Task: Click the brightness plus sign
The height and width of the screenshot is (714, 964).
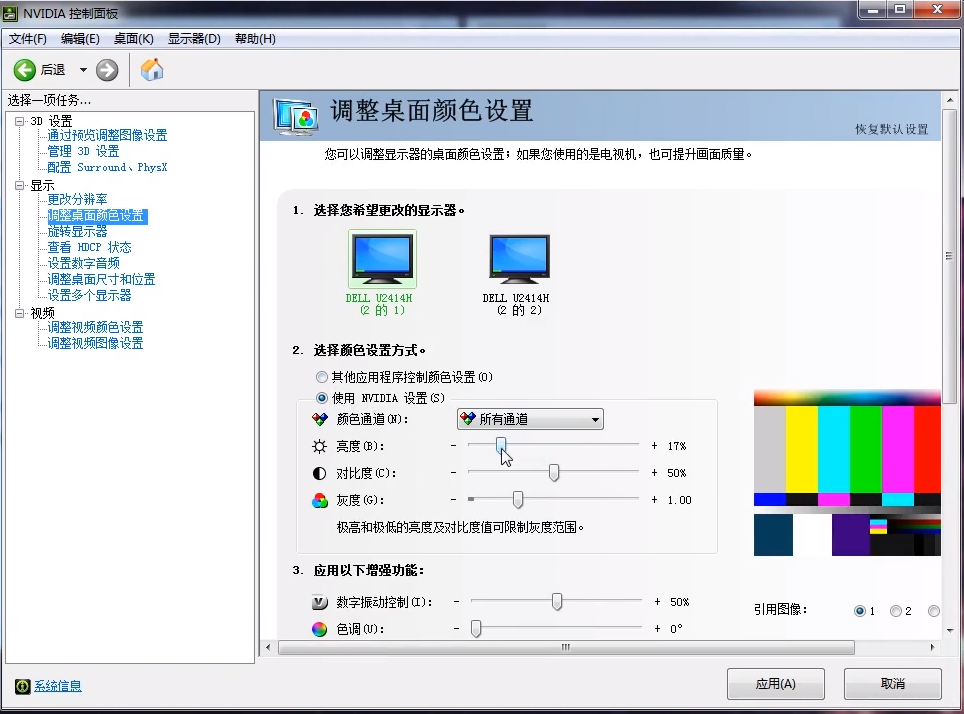Action: tap(654, 446)
